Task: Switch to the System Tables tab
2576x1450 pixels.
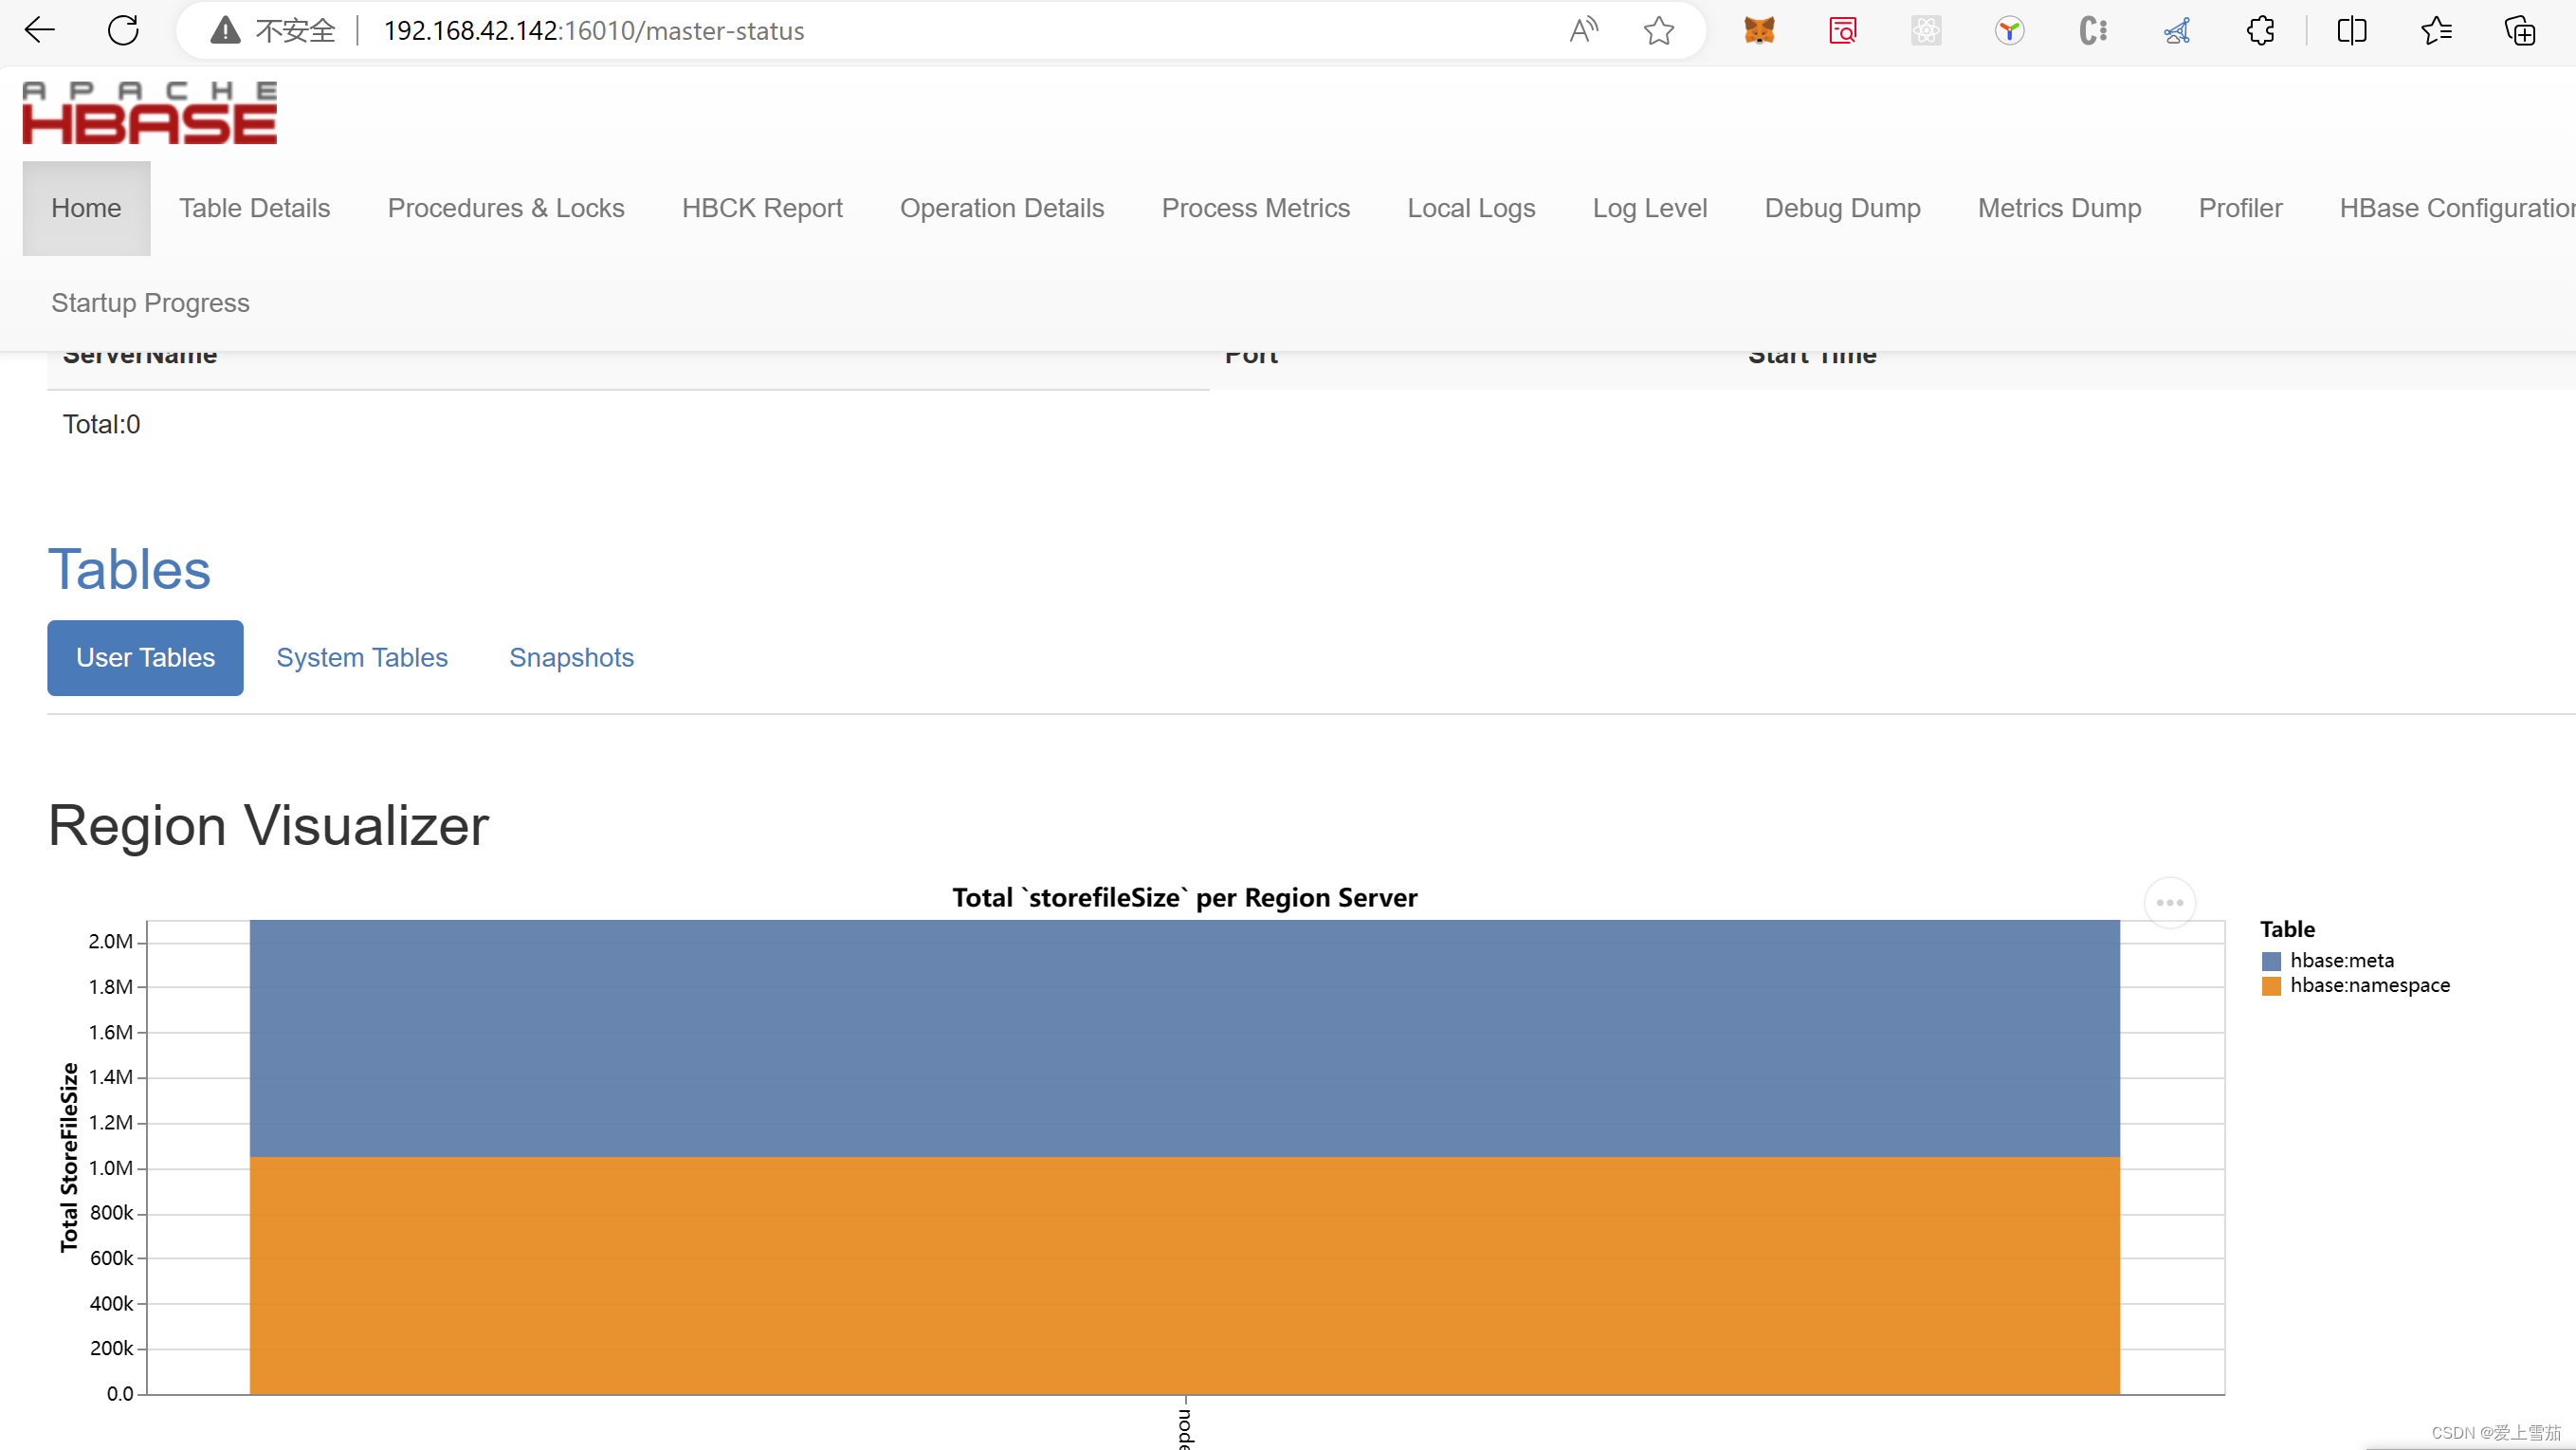Action: [362, 657]
